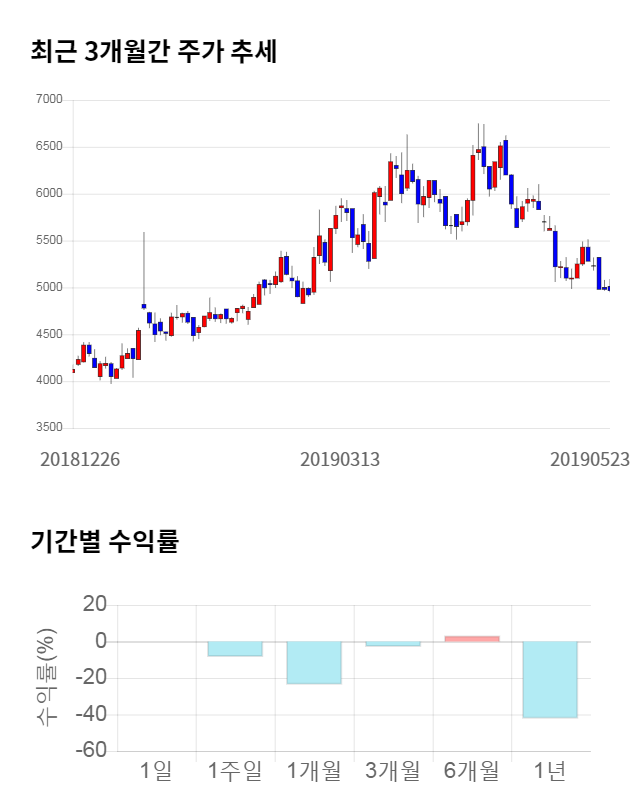The height and width of the screenshot is (810, 640).
Task: Click the 20190313 date label
Action: pos(340,459)
